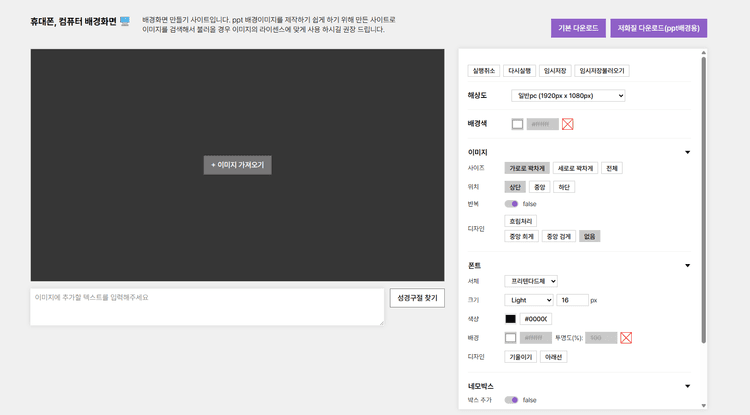Viewport: 750px width, 415px height.
Task: Toggle the 박스 추가 switch
Action: click(x=511, y=400)
